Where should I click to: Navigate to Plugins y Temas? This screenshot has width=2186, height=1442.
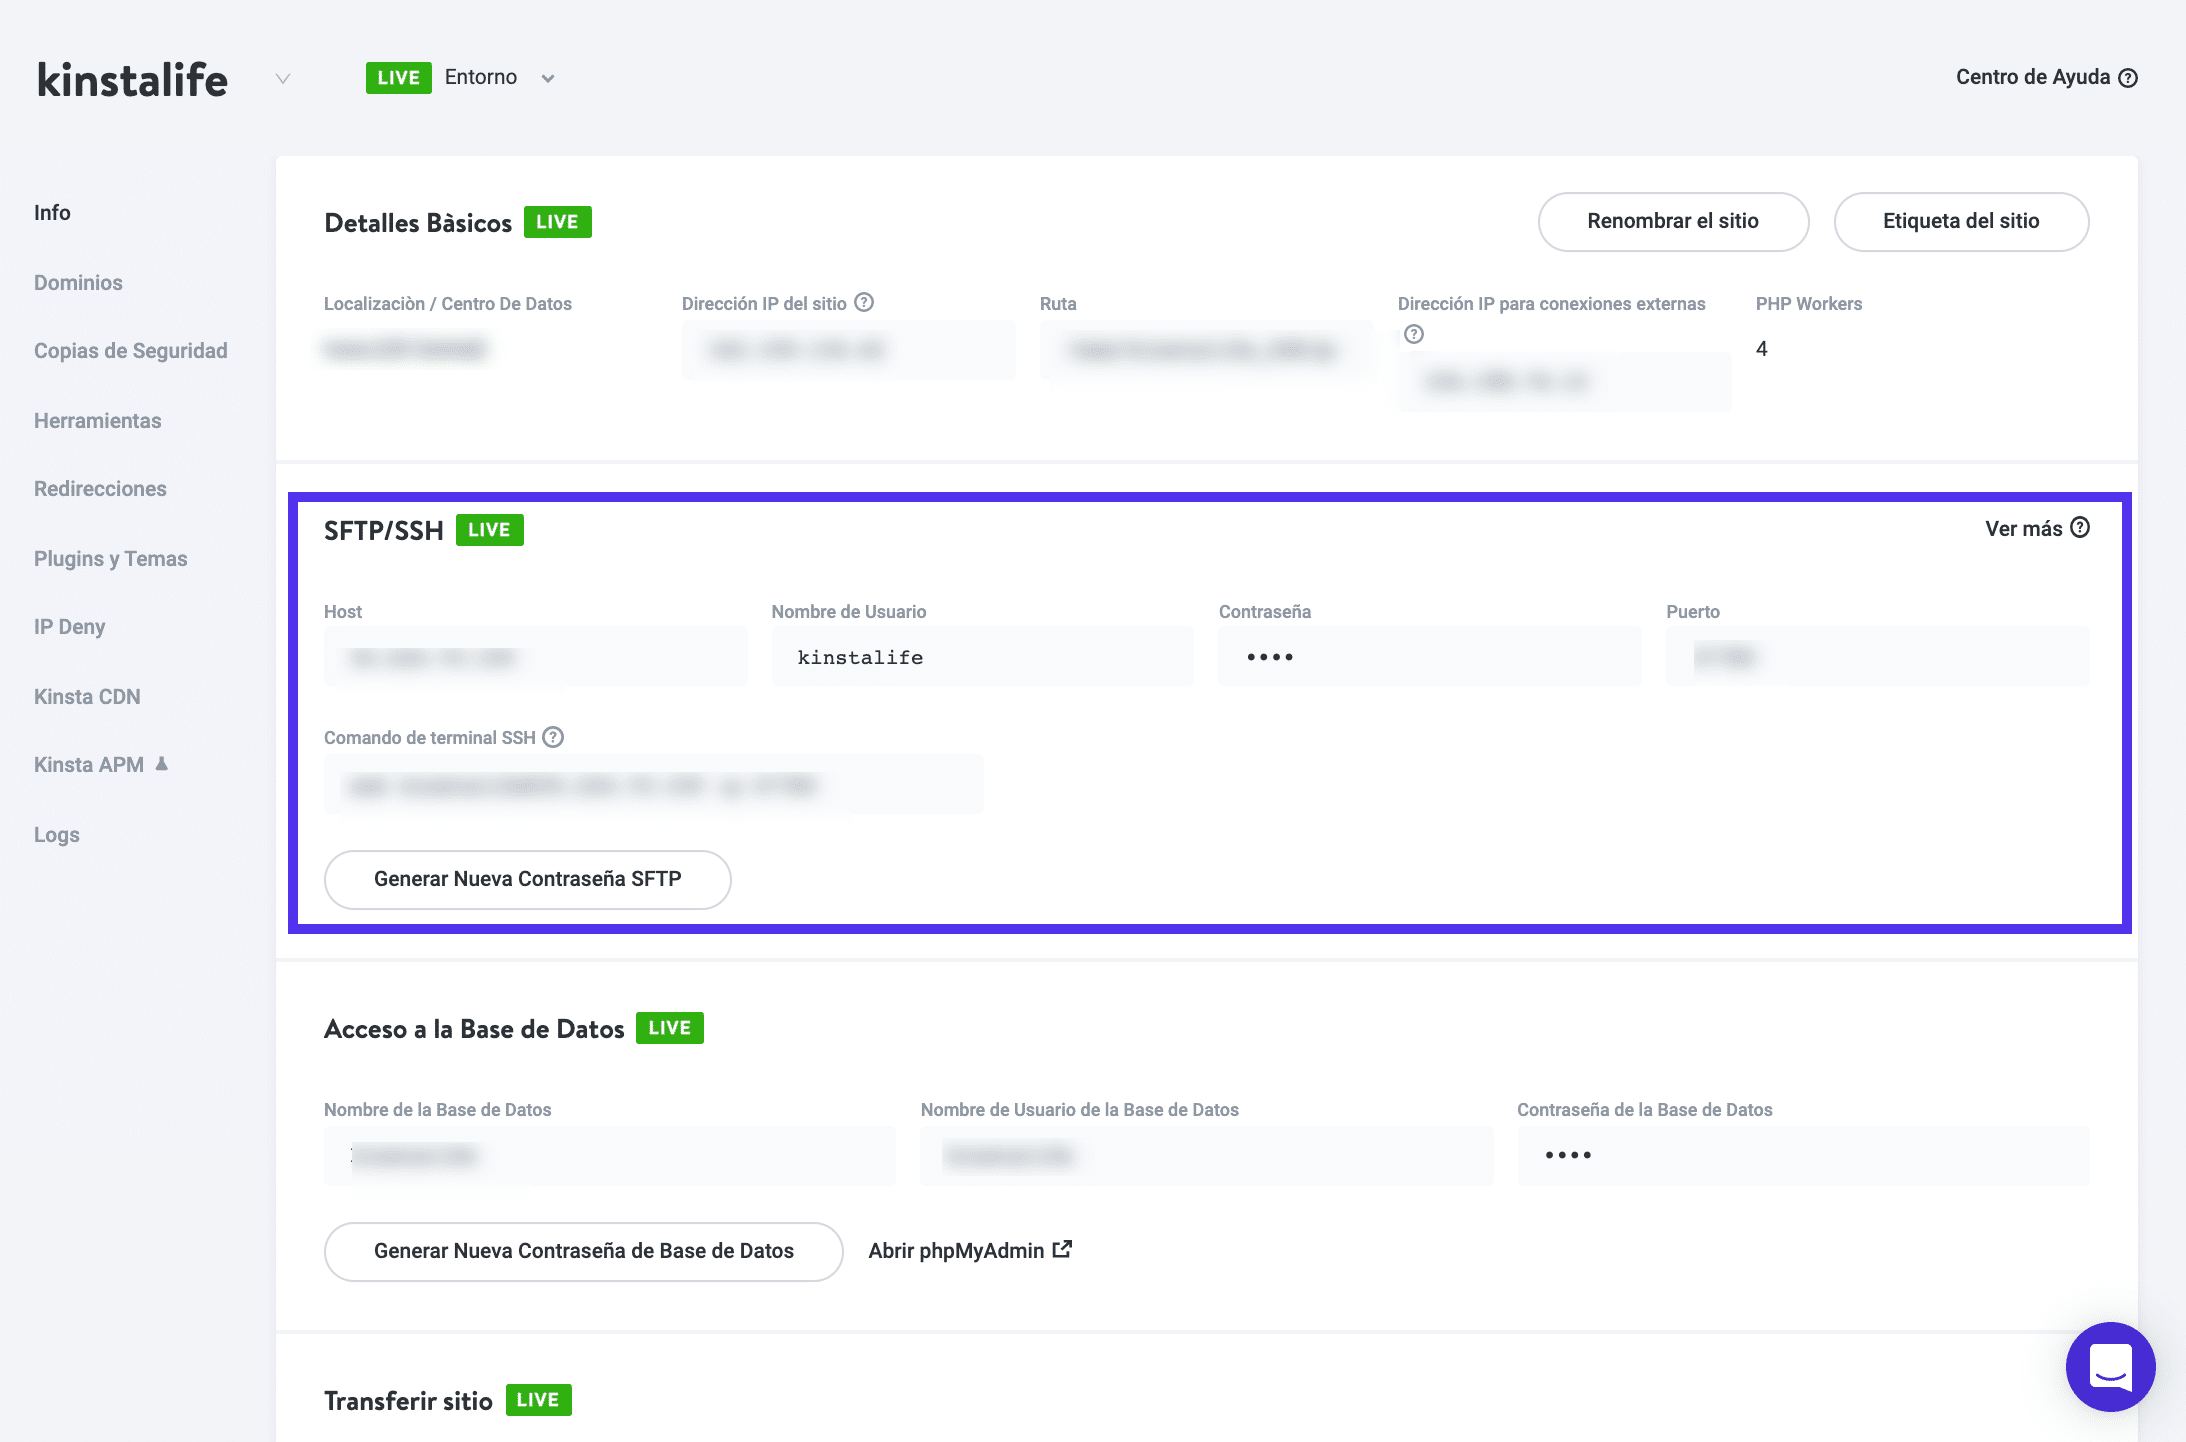[x=110, y=558]
